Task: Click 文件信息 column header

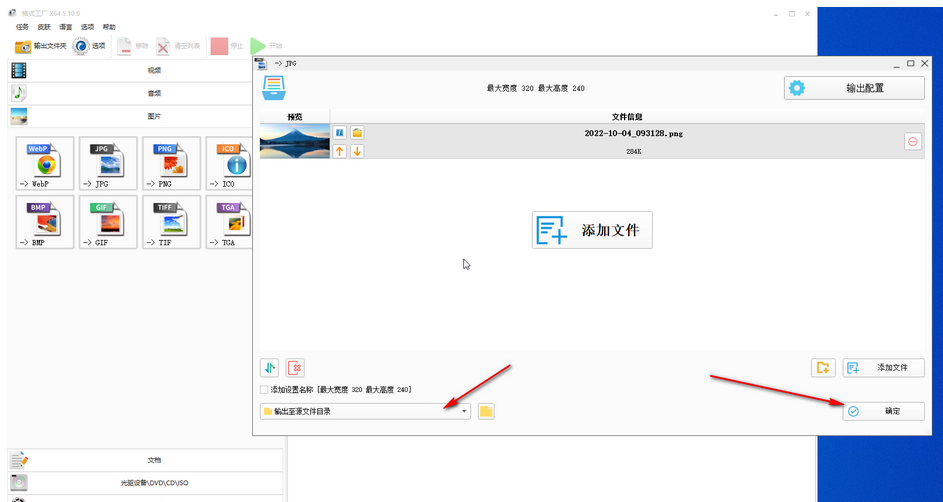Action: point(627,117)
